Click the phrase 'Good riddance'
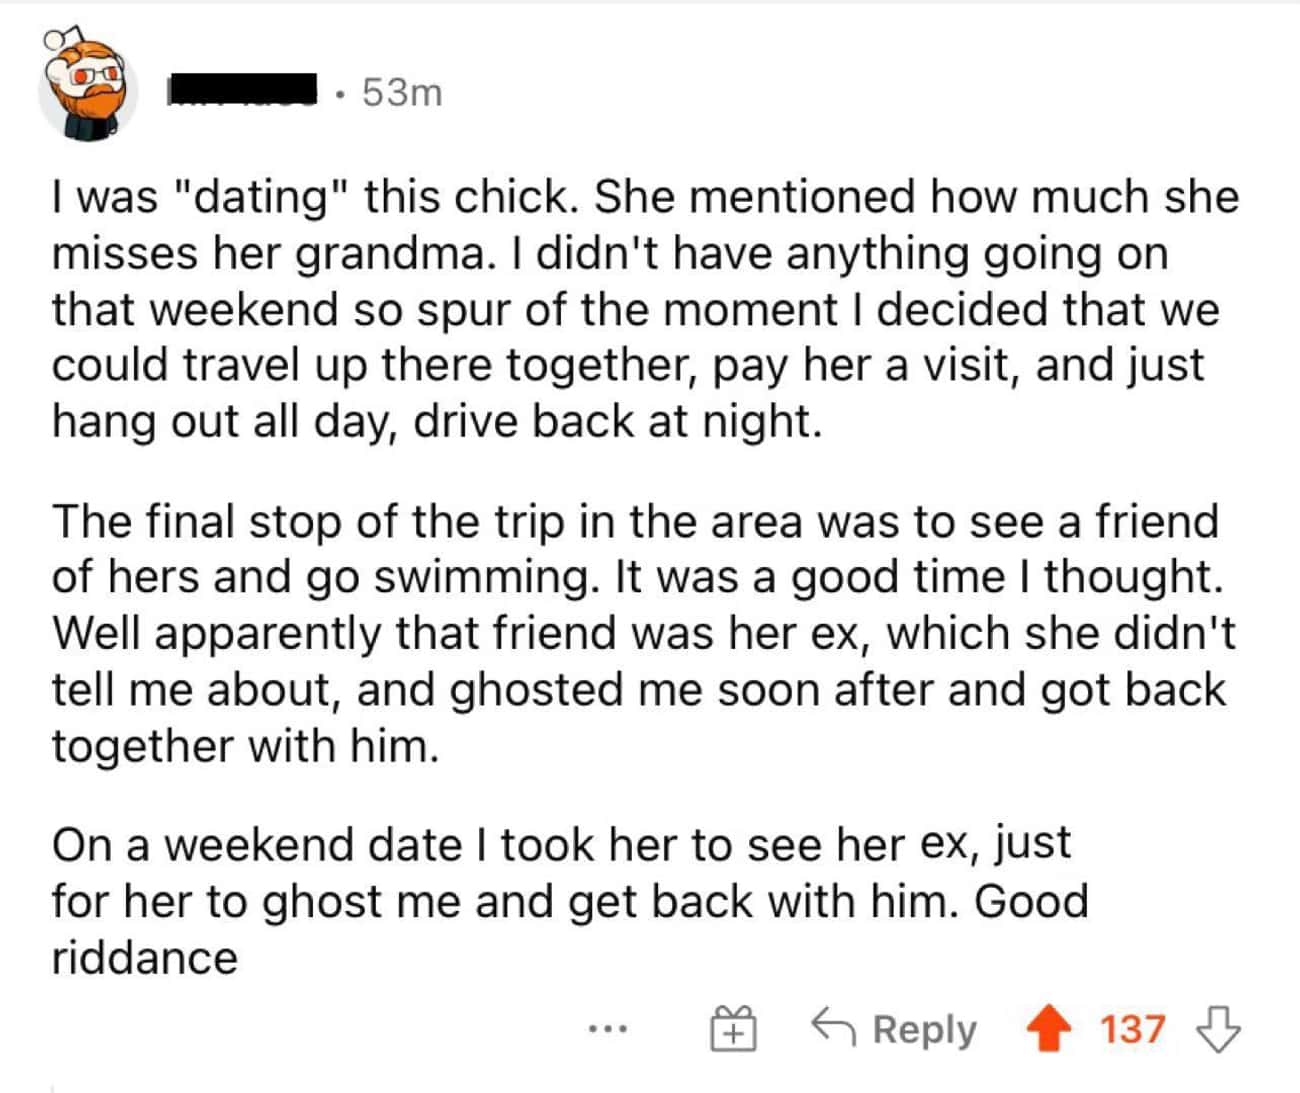 coord(570,929)
